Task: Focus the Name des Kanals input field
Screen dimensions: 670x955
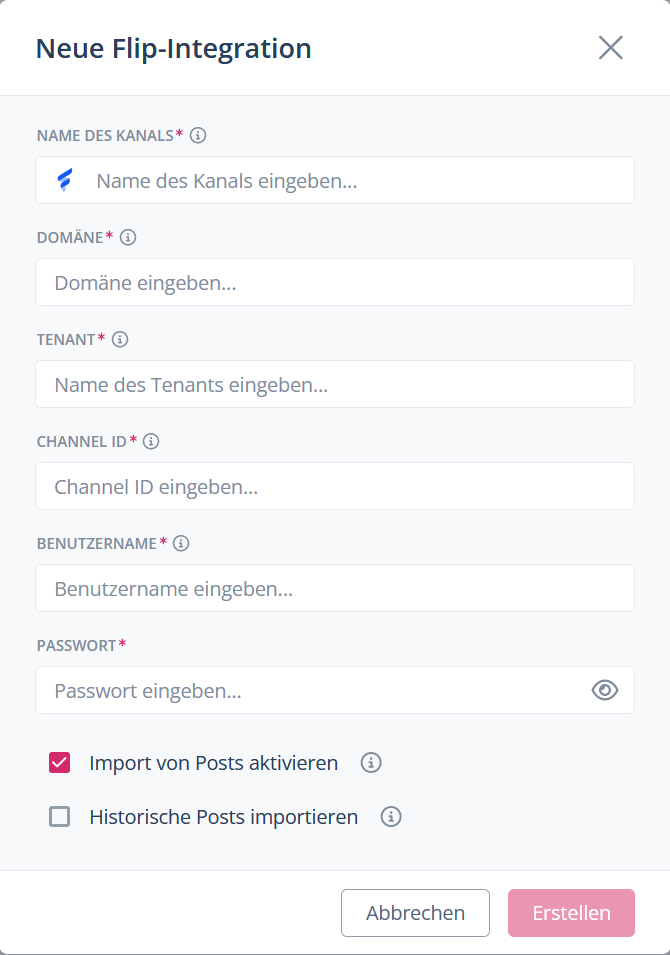Action: tap(335, 180)
